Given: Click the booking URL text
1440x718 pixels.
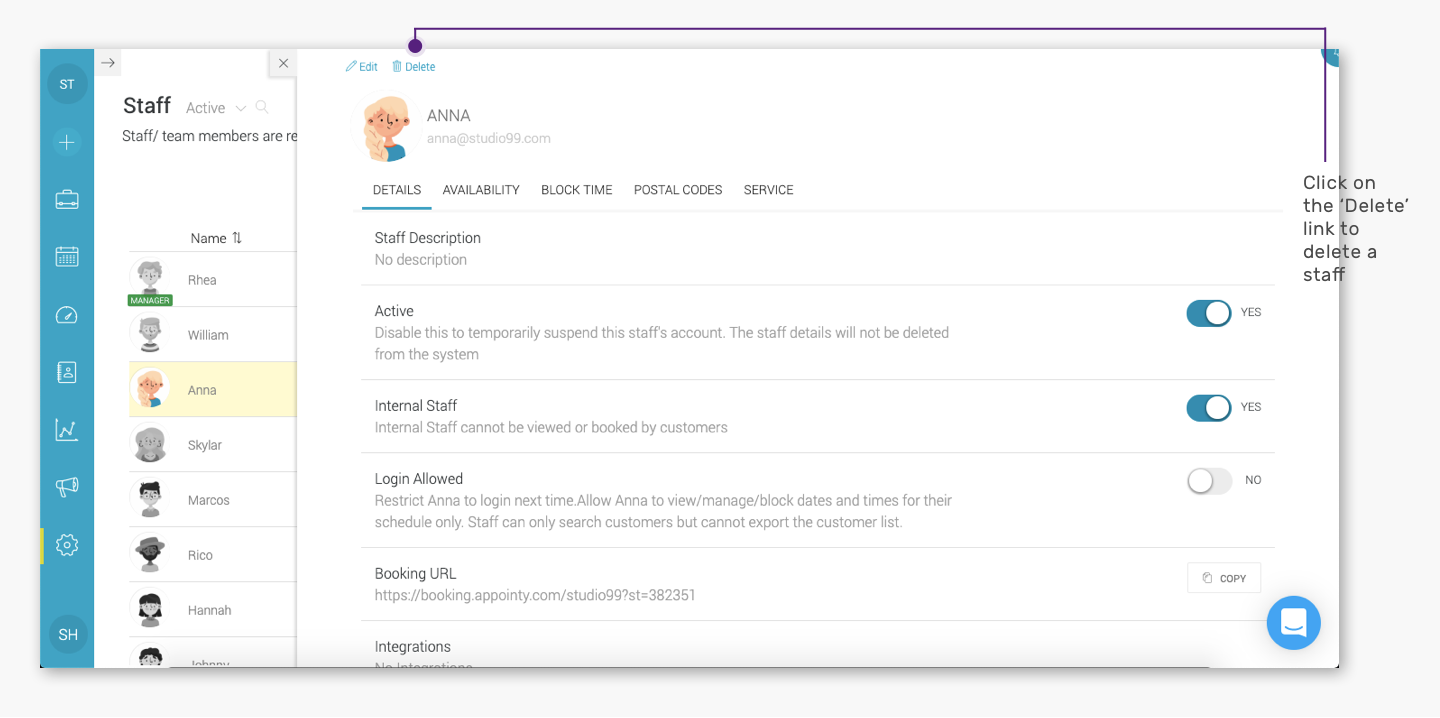Looking at the screenshot, I should tap(535, 595).
